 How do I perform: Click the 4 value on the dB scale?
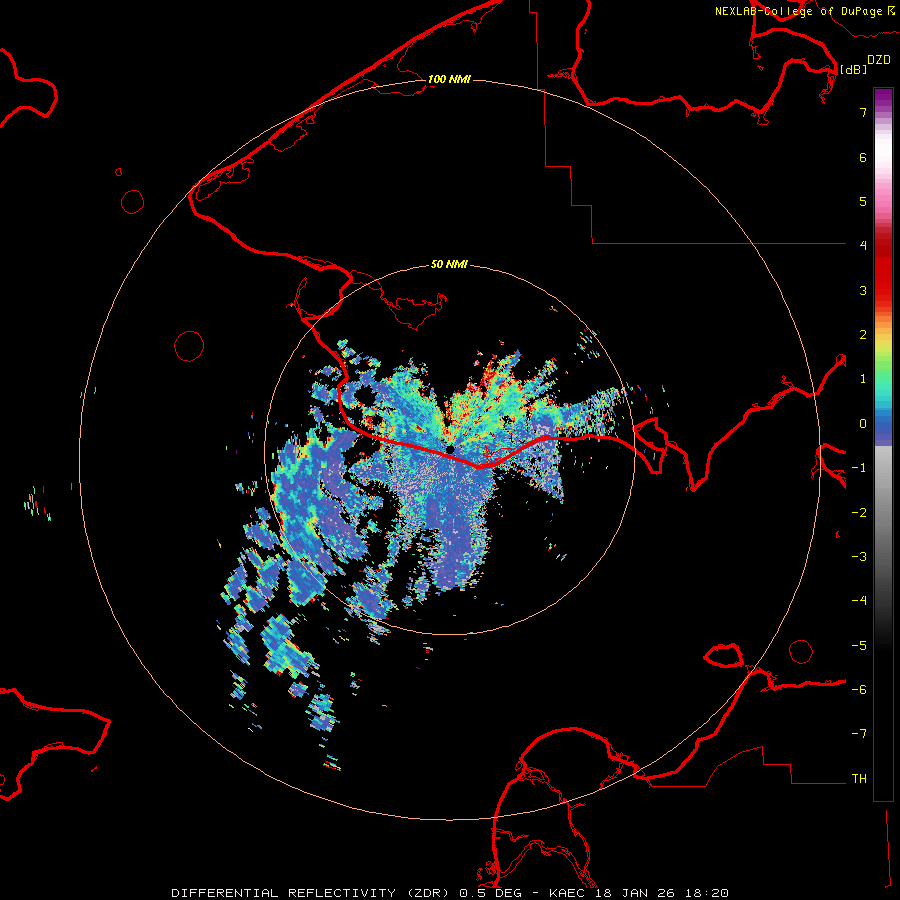[863, 246]
